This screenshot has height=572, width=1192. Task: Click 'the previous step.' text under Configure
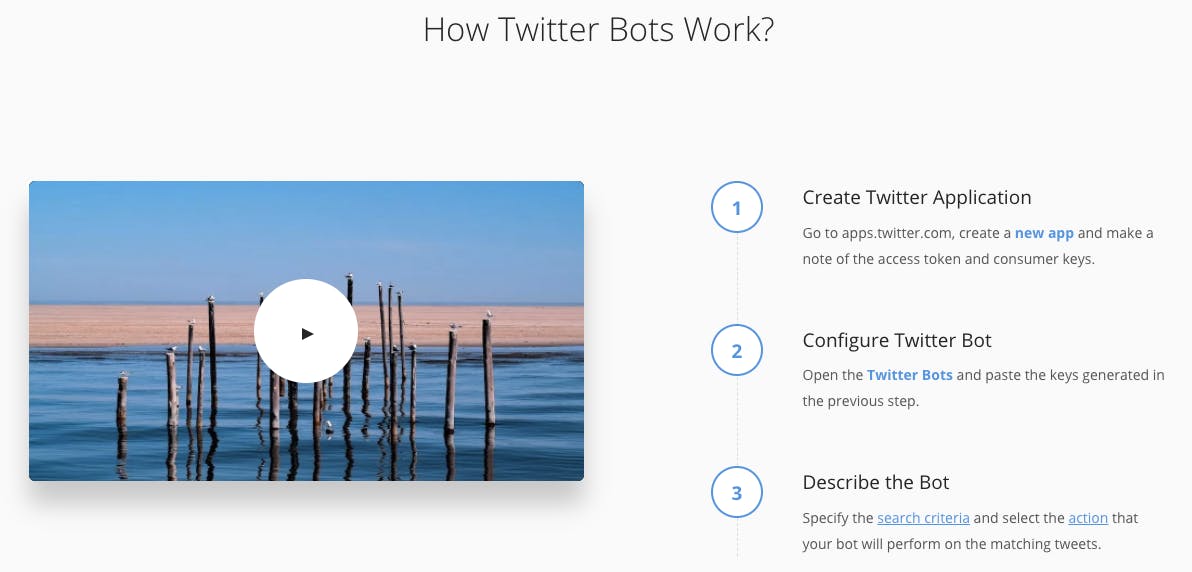(x=861, y=401)
